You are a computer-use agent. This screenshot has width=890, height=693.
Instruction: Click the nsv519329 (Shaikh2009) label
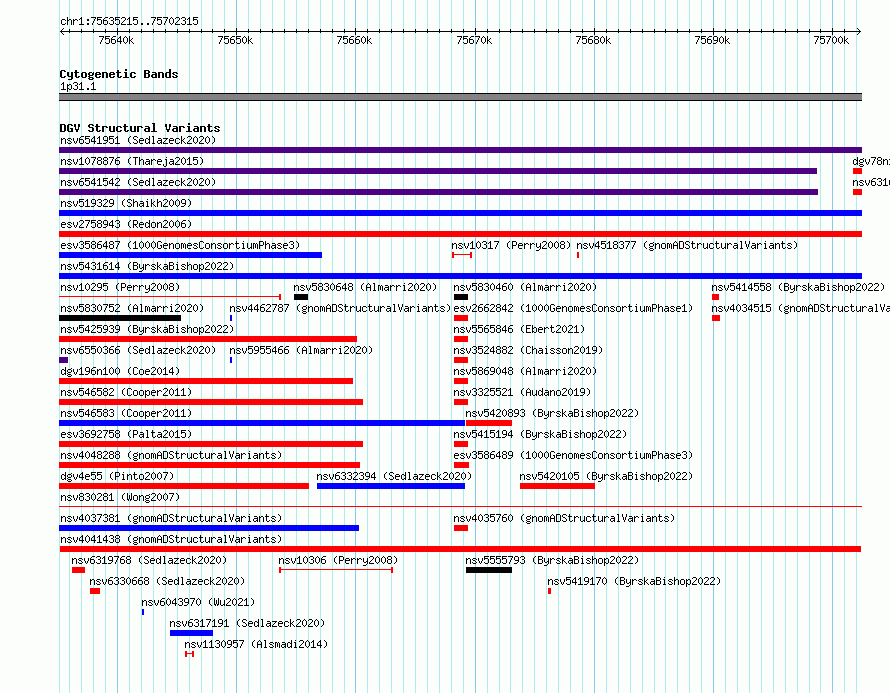pyautogui.click(x=126, y=203)
